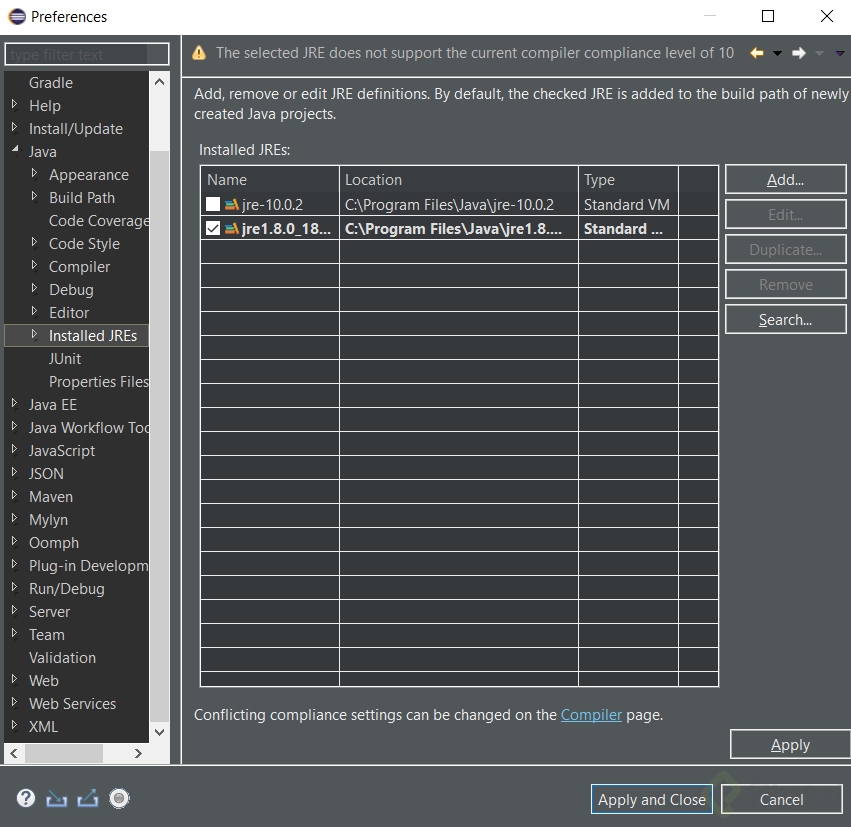Viewport: 851px width, 827px height.
Task: Expand the Compiler node
Action: click(35, 265)
